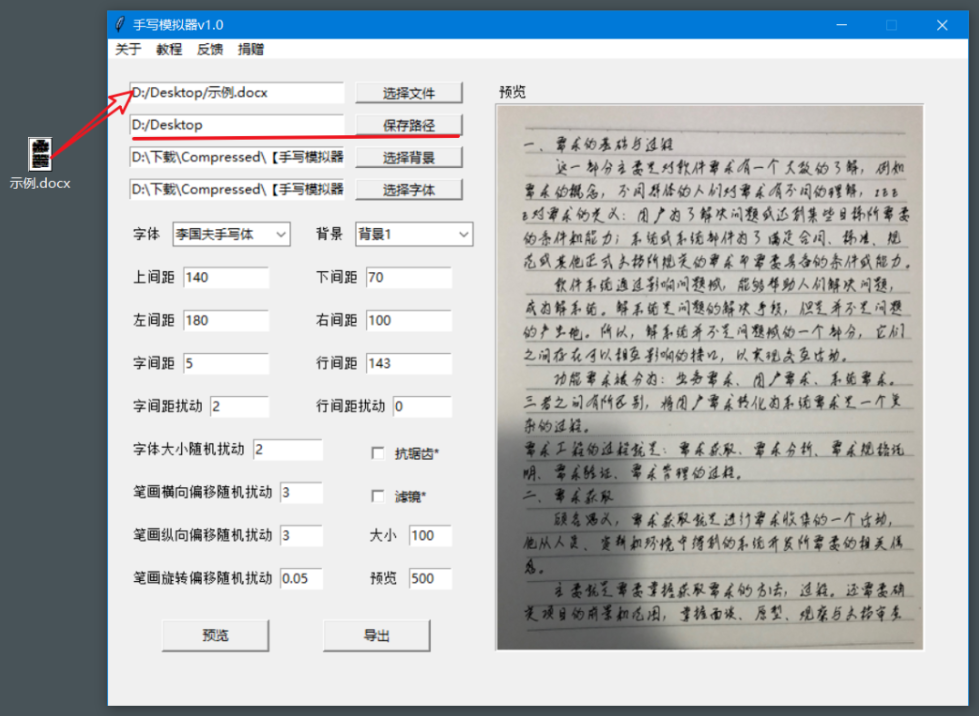Click the 选择文件 button
The height and width of the screenshot is (716, 979).
409,93
